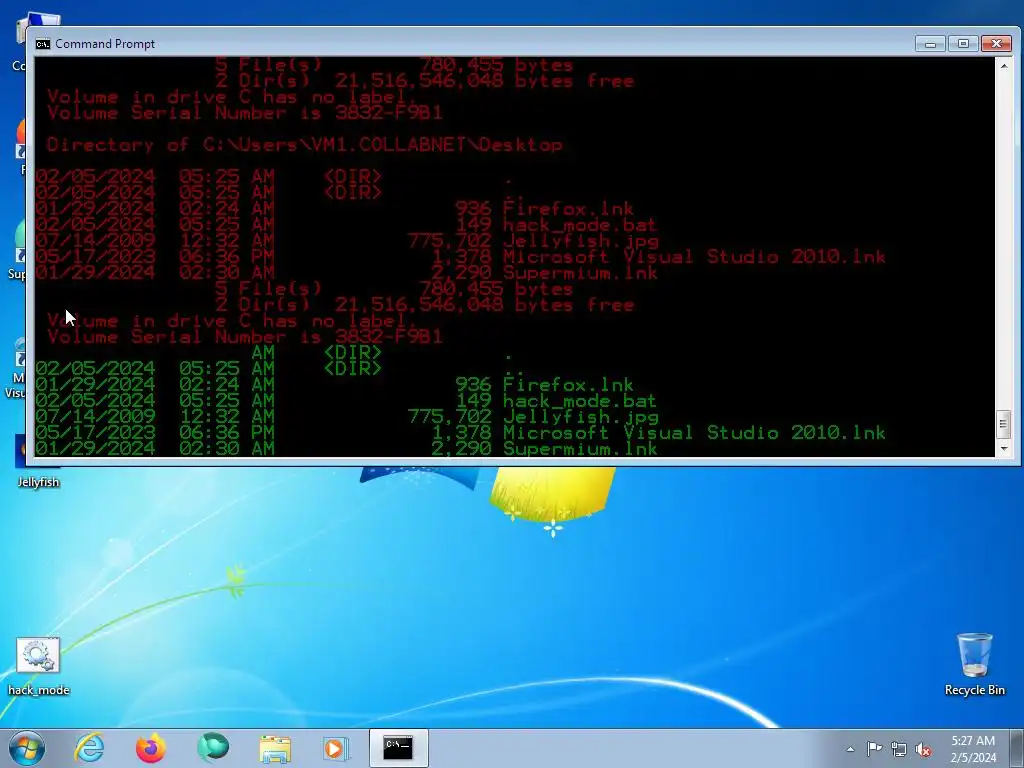The width and height of the screenshot is (1024, 768).
Task: Click green 'Microsoft Visual Studio 2010.lnk' text
Action: click(694, 433)
